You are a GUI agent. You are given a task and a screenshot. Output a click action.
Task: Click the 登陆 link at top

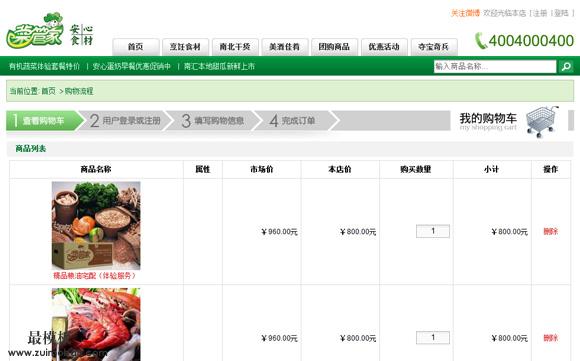562,13
